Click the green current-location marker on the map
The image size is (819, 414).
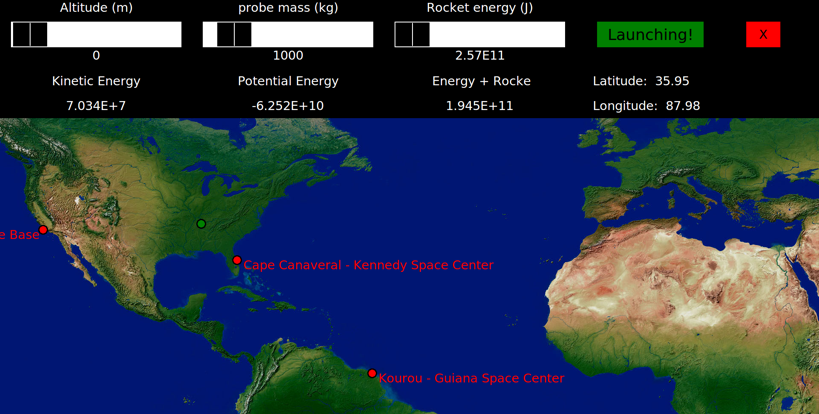coord(201,224)
